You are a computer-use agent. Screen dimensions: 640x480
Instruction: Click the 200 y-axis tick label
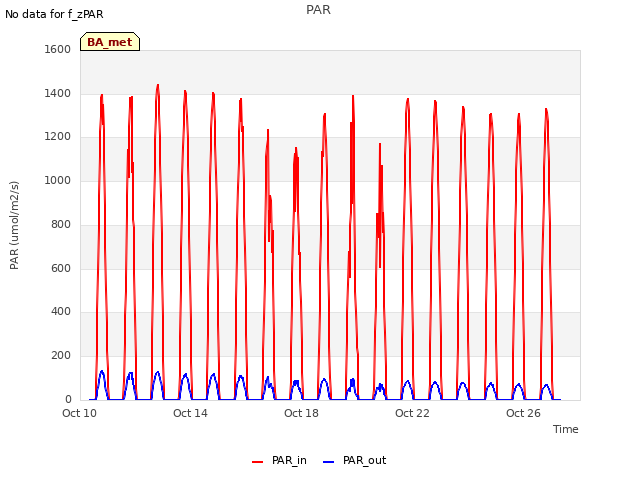click(61, 356)
